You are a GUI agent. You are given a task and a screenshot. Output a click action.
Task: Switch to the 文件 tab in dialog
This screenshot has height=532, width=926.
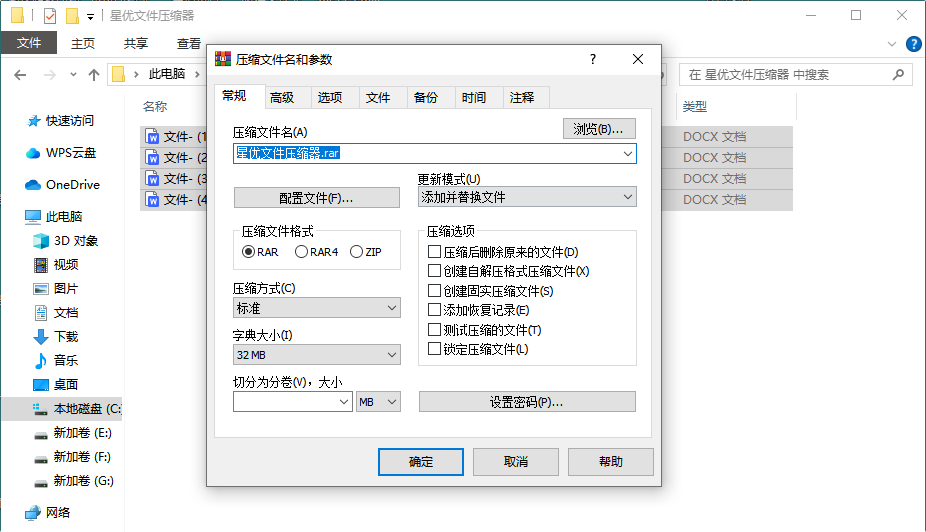click(377, 97)
